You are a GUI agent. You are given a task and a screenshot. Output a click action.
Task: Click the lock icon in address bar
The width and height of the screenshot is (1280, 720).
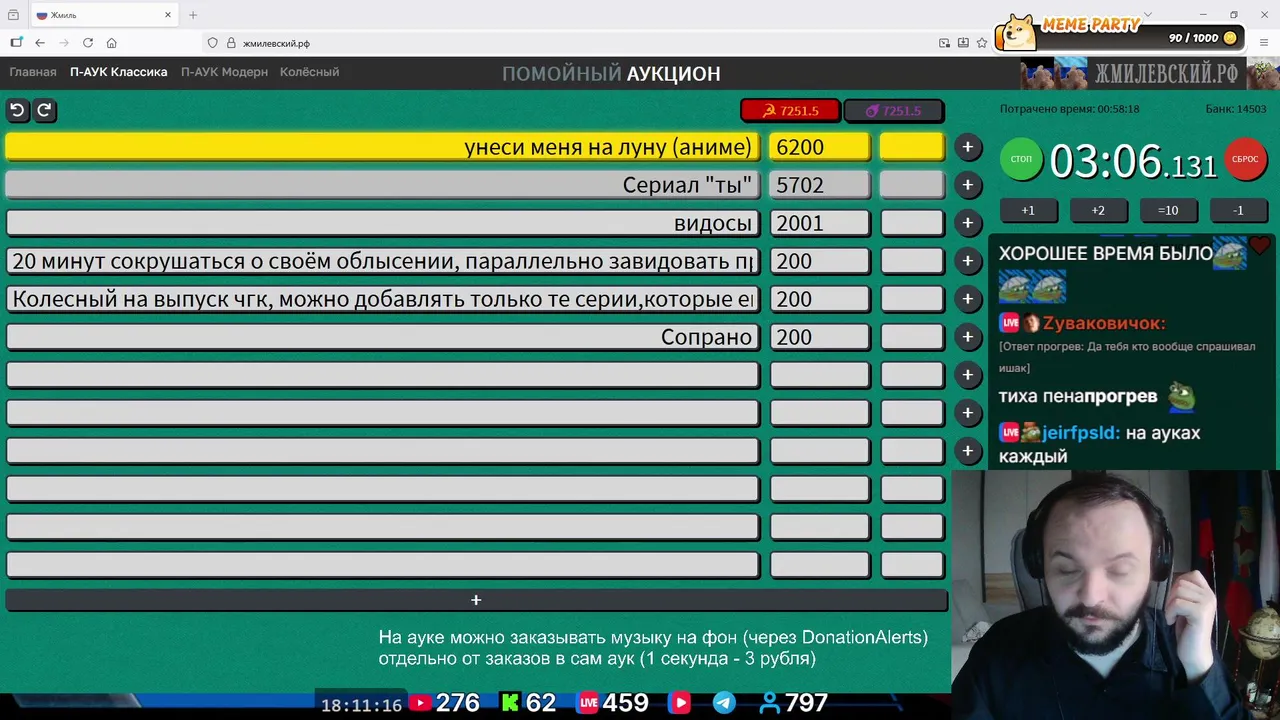[231, 43]
